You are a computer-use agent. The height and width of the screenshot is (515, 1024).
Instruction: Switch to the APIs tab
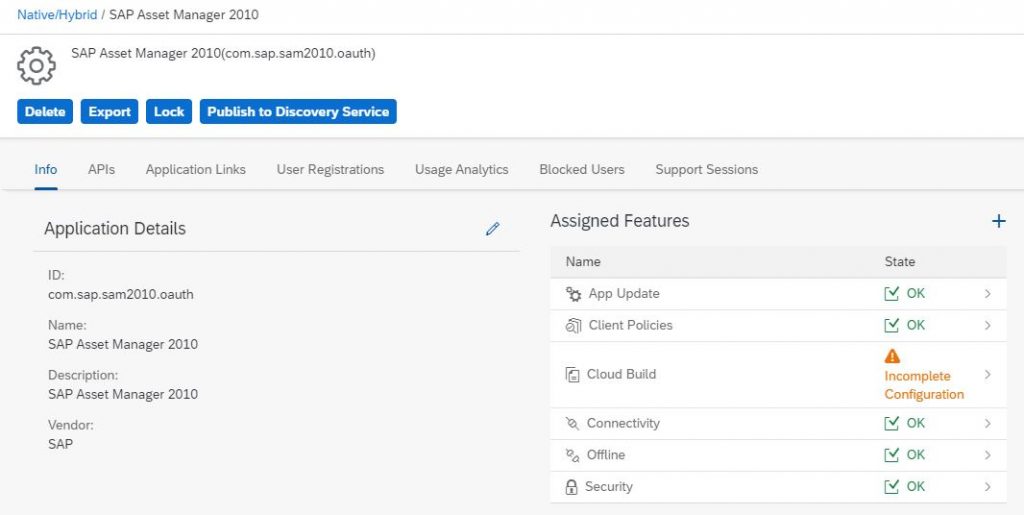[101, 170]
